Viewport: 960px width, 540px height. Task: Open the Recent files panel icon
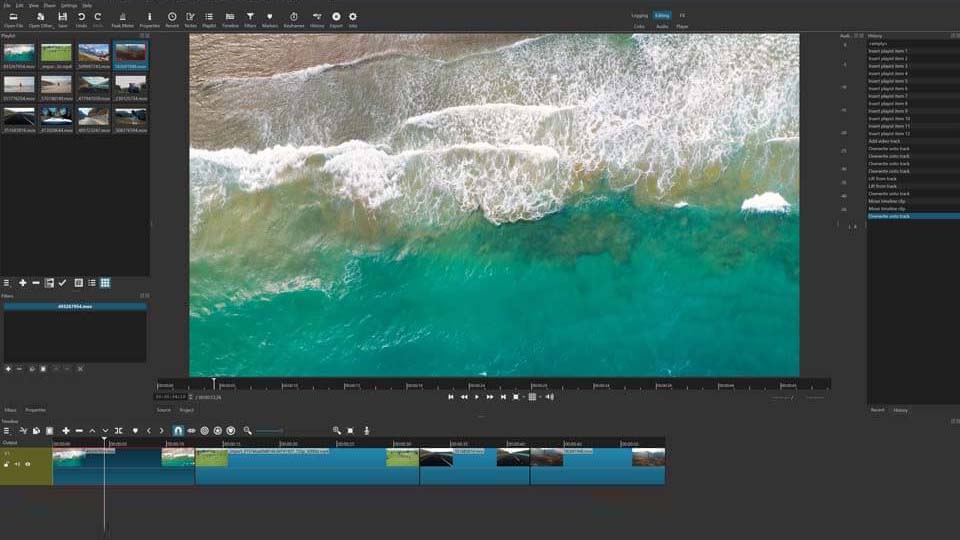click(x=172, y=17)
